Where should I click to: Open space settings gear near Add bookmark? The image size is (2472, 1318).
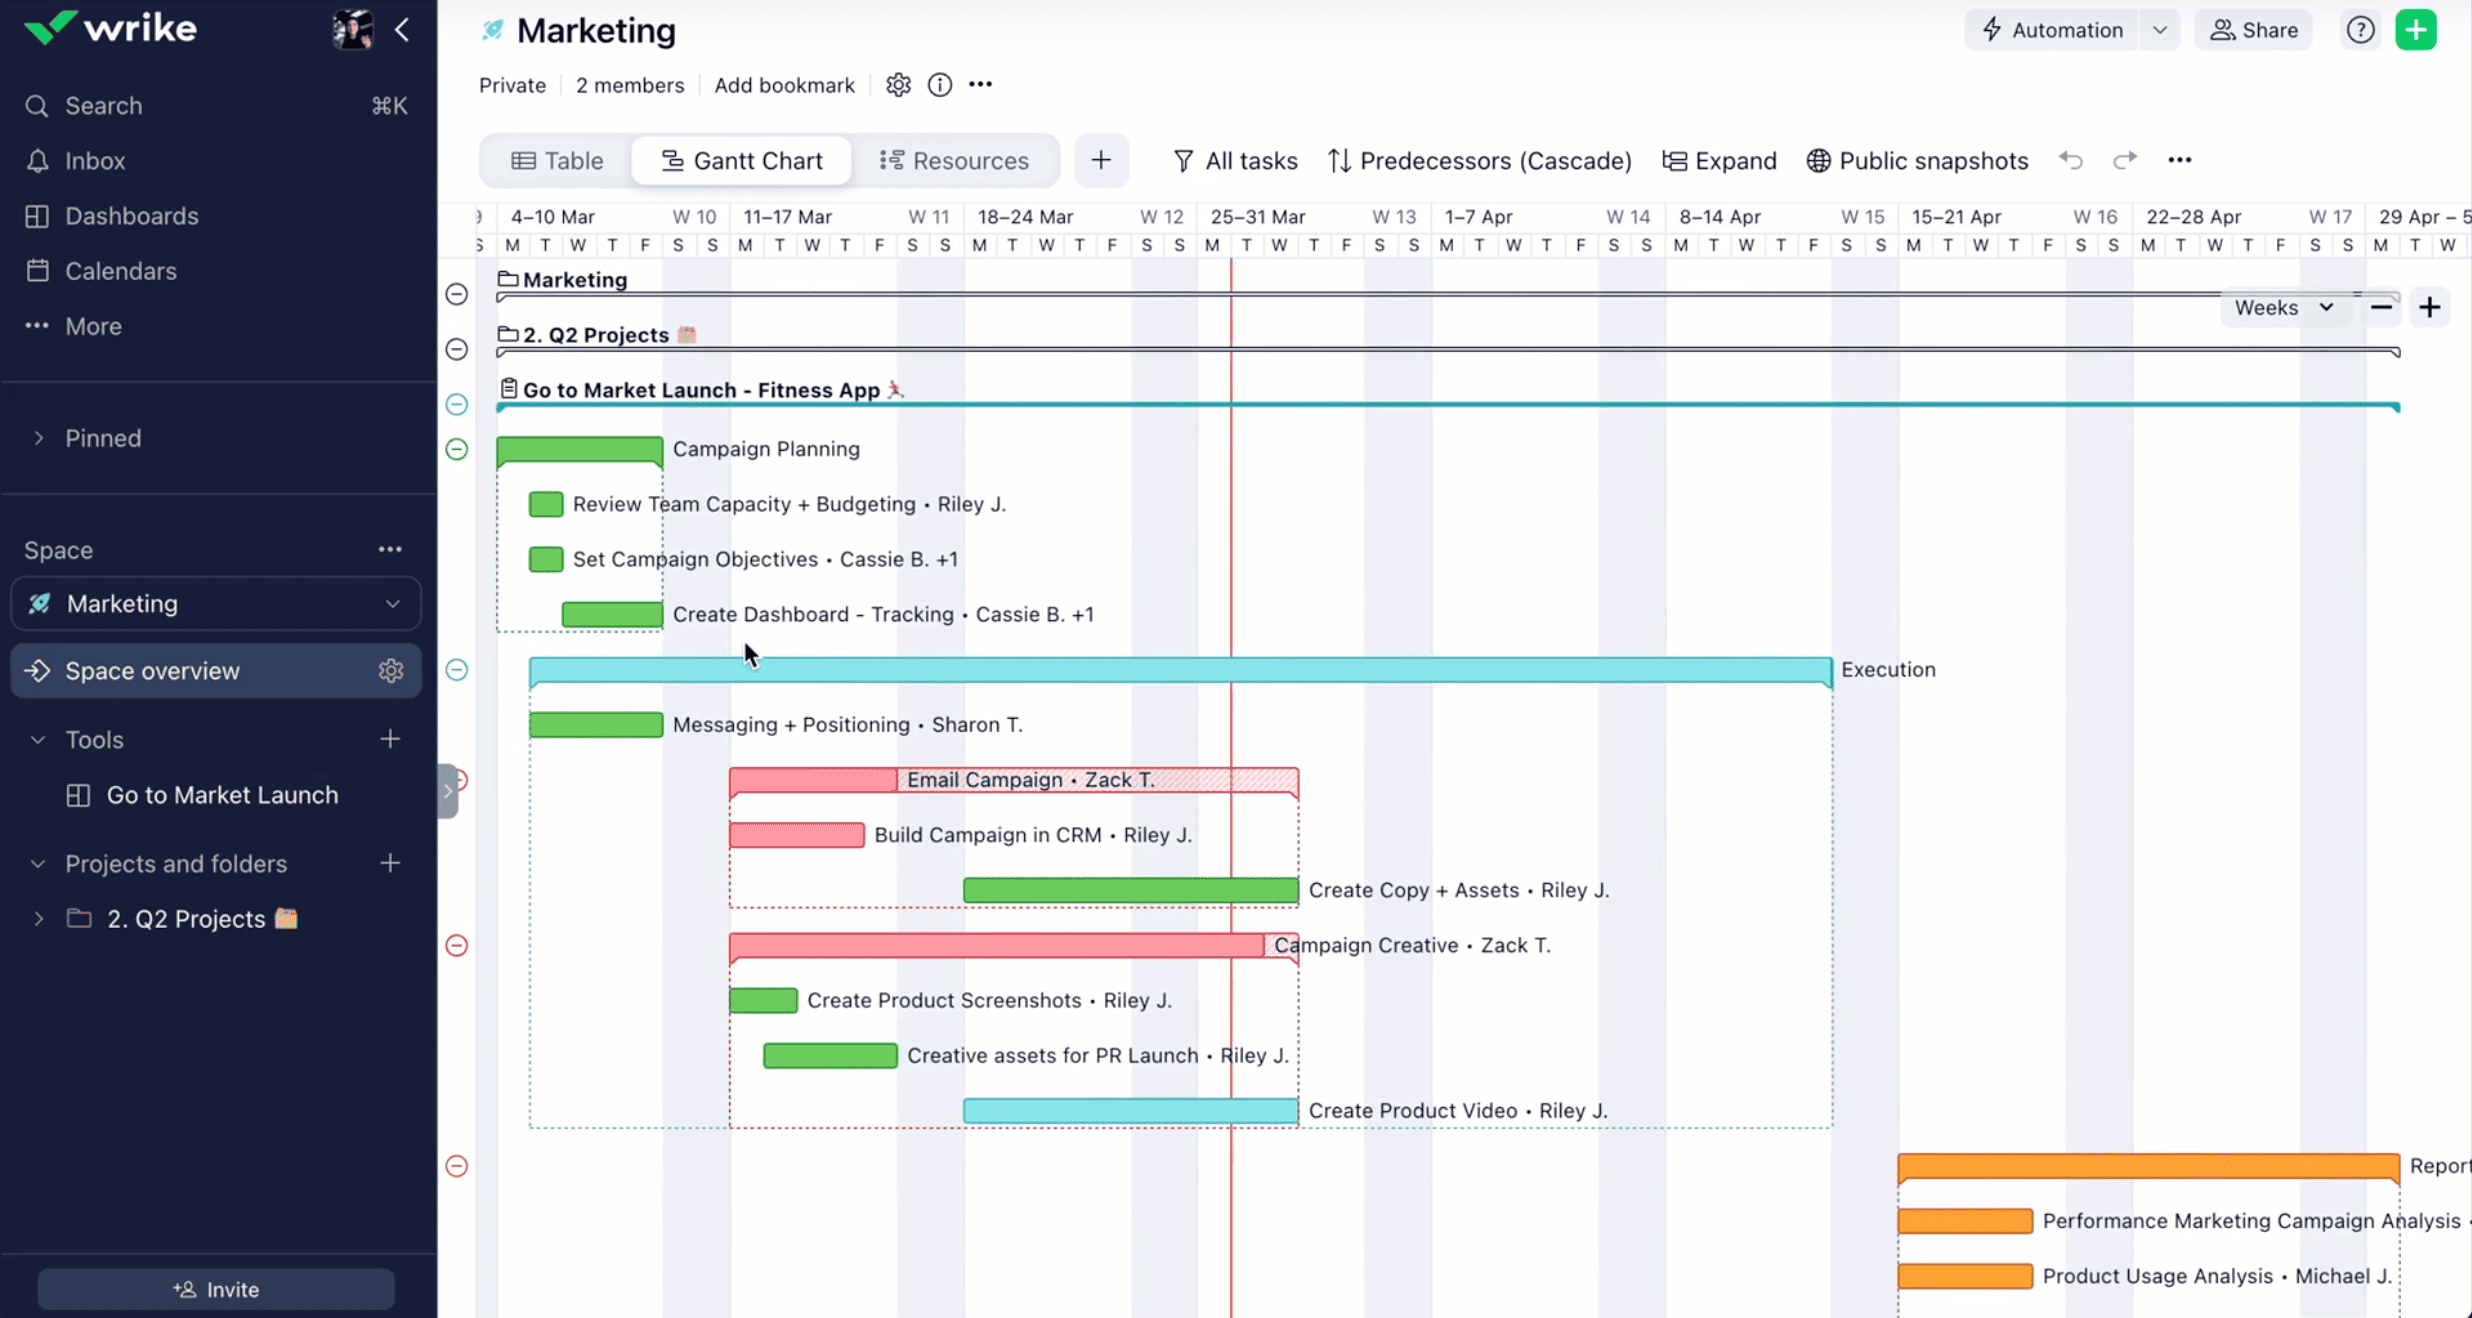point(898,85)
